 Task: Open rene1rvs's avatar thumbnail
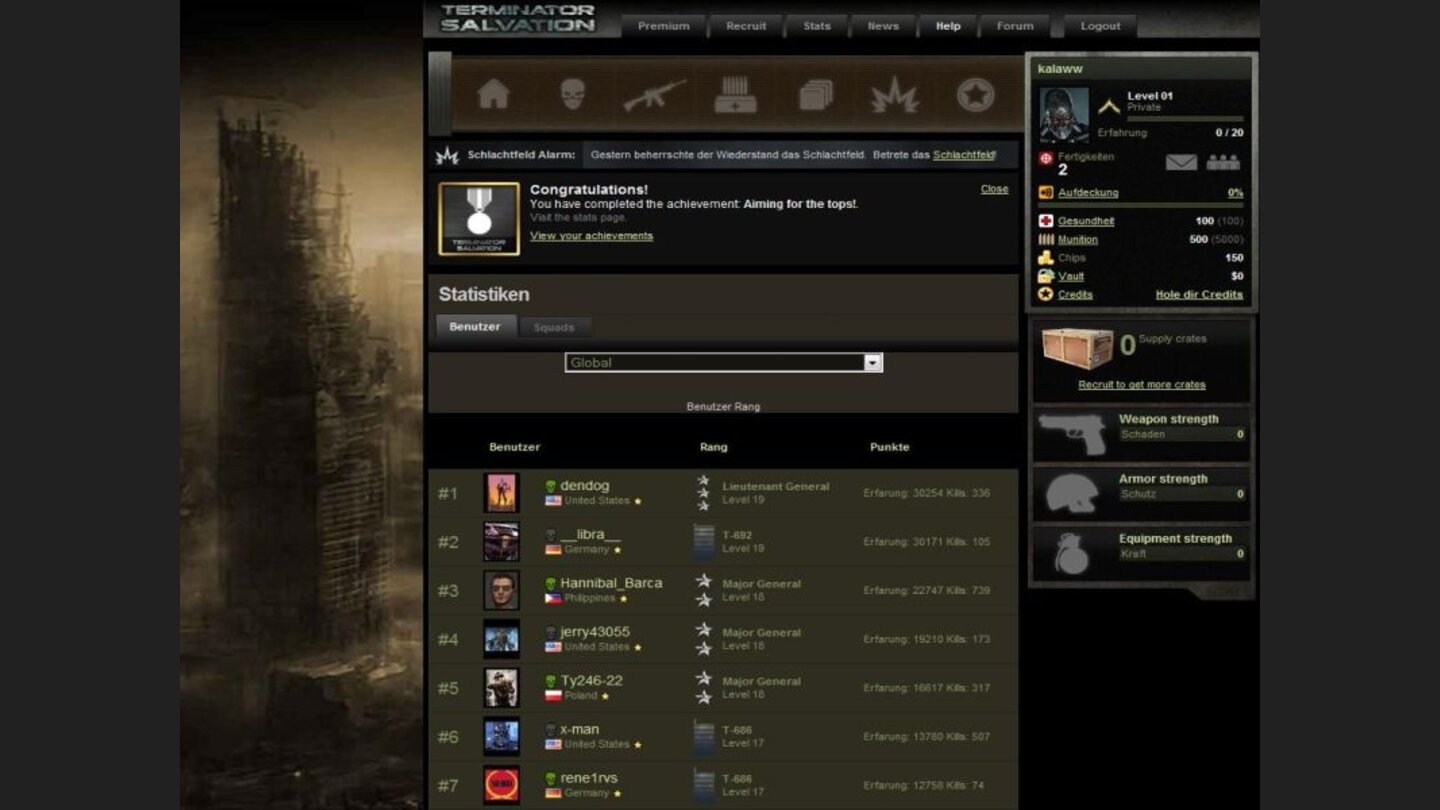coord(501,785)
